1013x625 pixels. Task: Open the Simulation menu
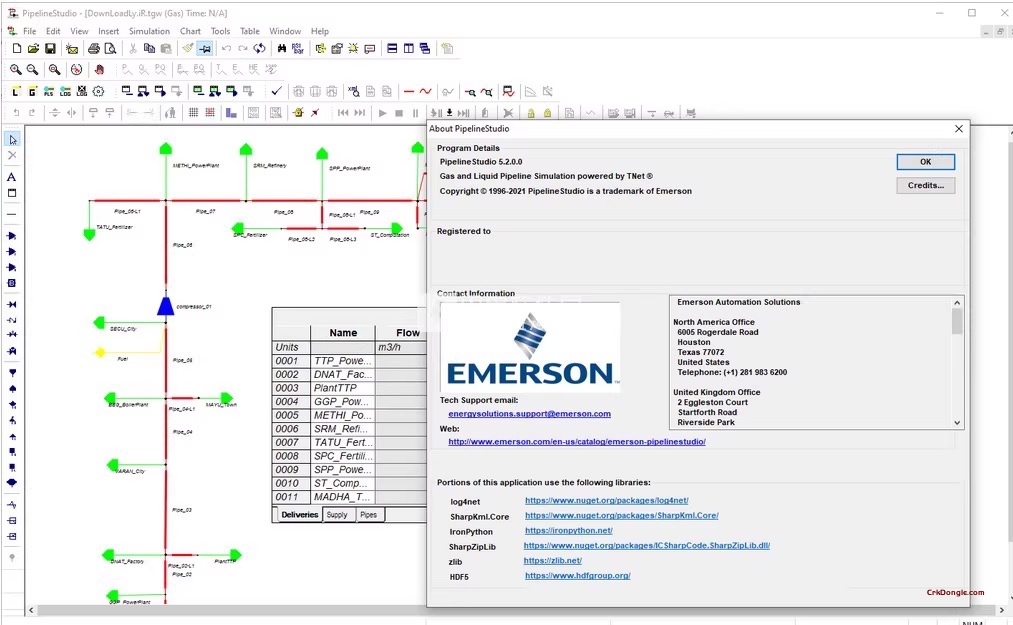149,31
